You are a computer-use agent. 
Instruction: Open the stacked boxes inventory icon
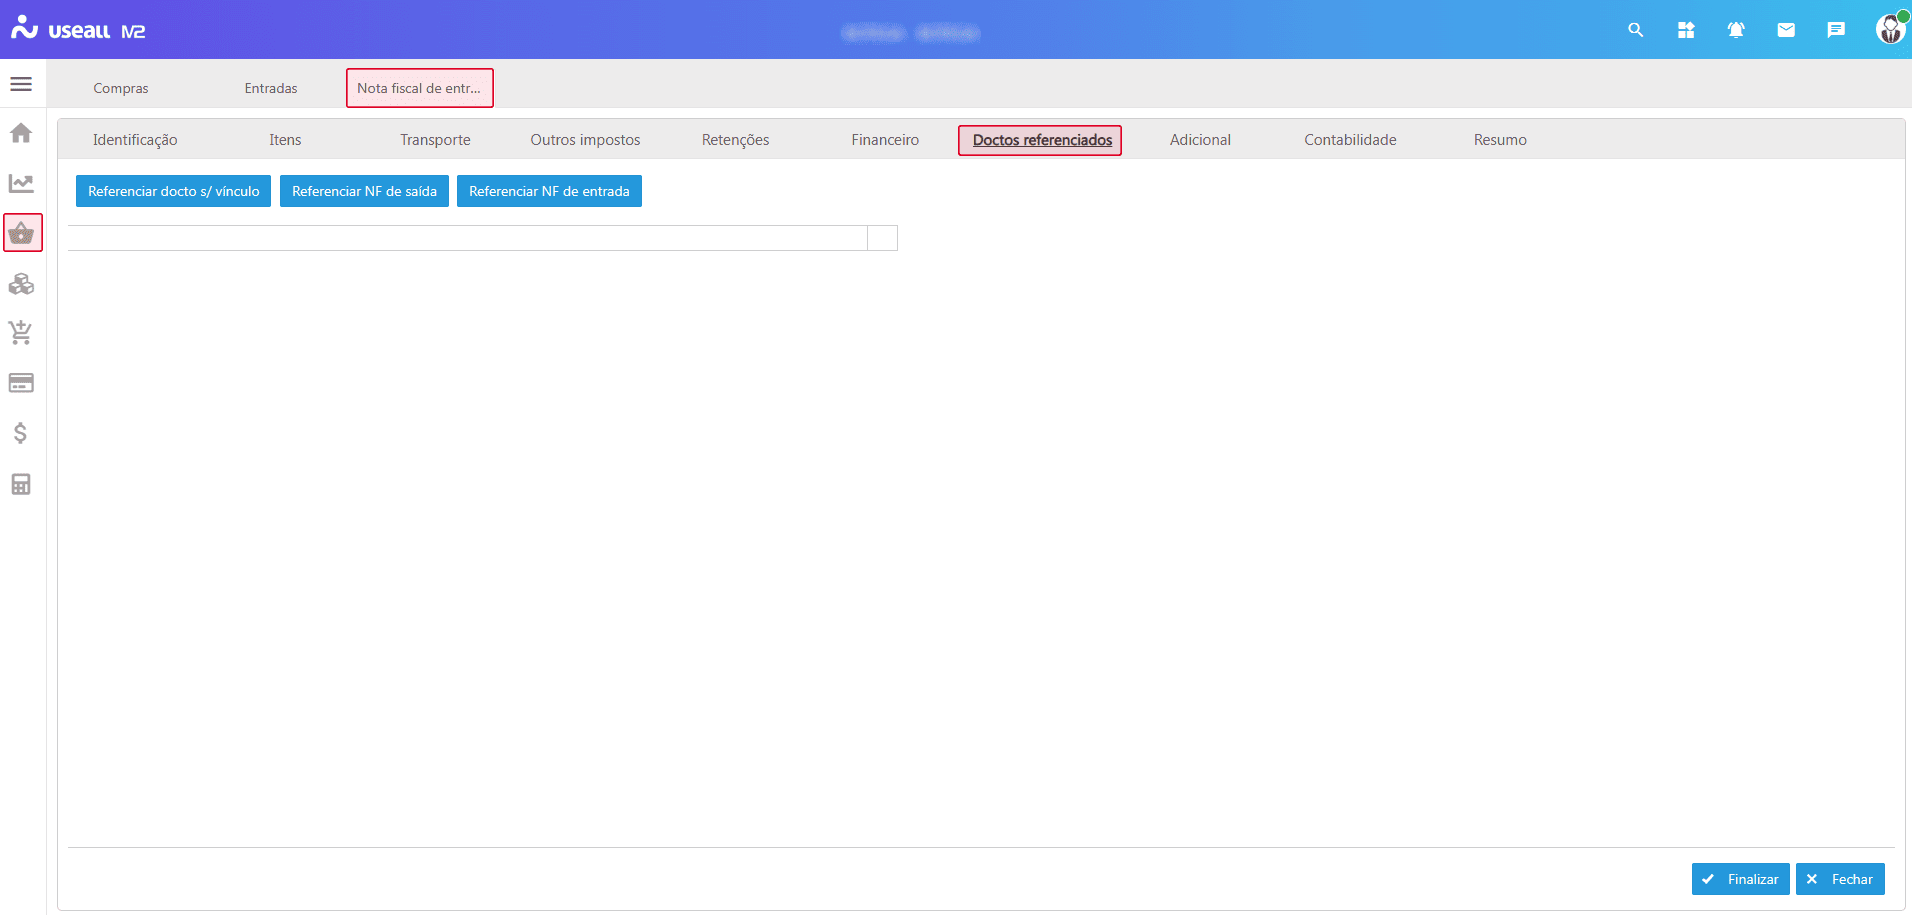click(21, 284)
